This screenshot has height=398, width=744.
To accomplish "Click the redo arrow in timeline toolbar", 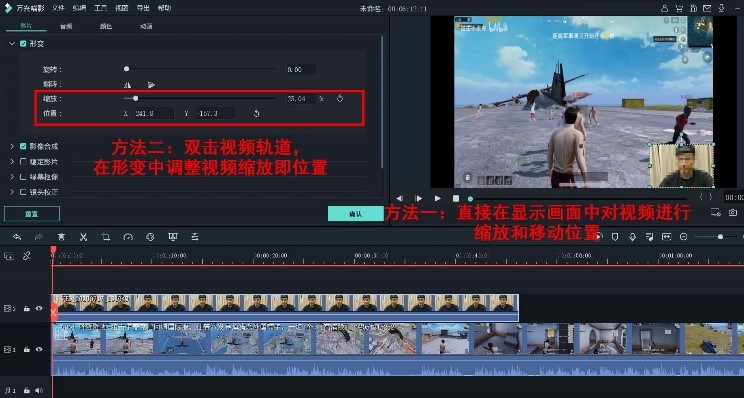I will 39,237.
